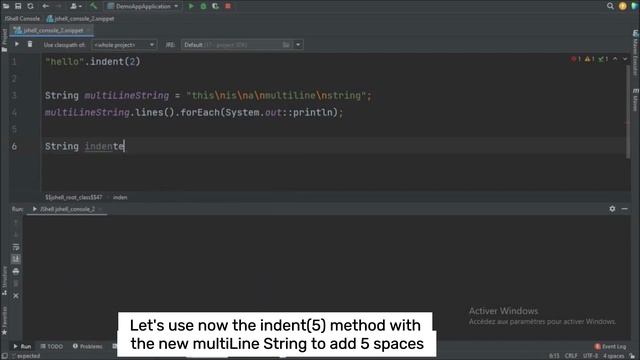
Task: Click the yellow IDE update notification icon
Action: (x=622, y=6)
